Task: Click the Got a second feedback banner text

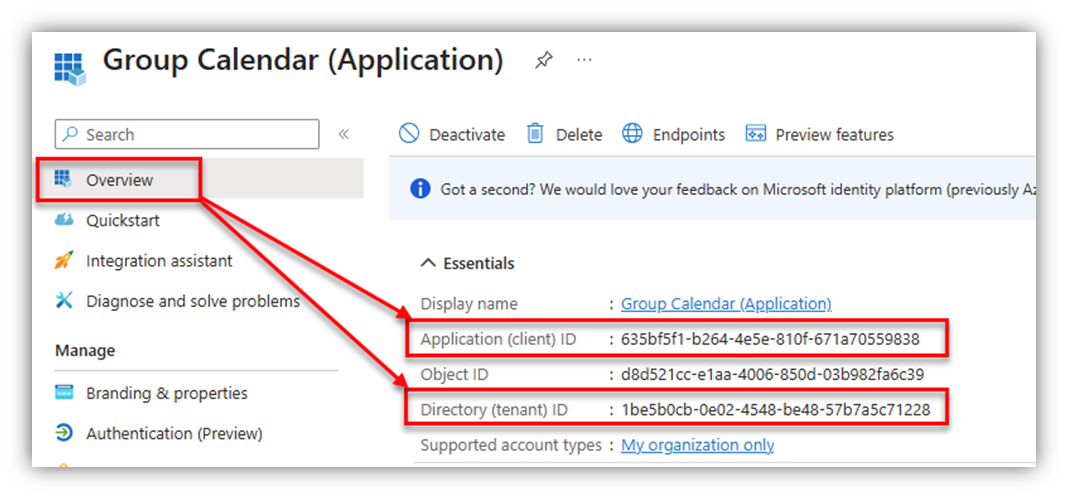Action: point(738,189)
